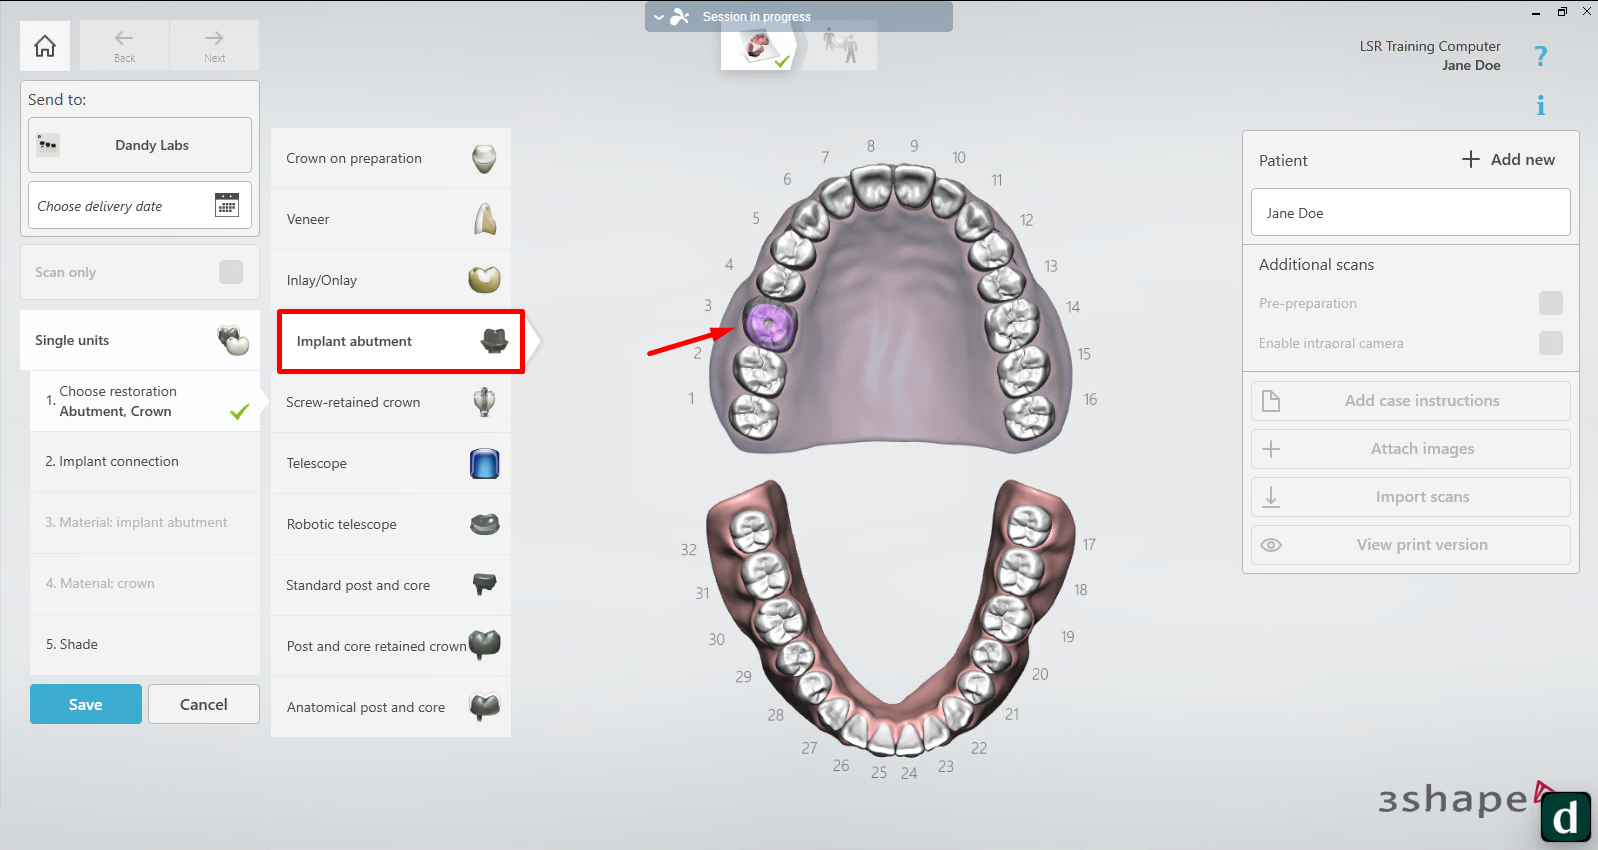
Task: Select the Telescope restoration icon
Action: (x=484, y=464)
